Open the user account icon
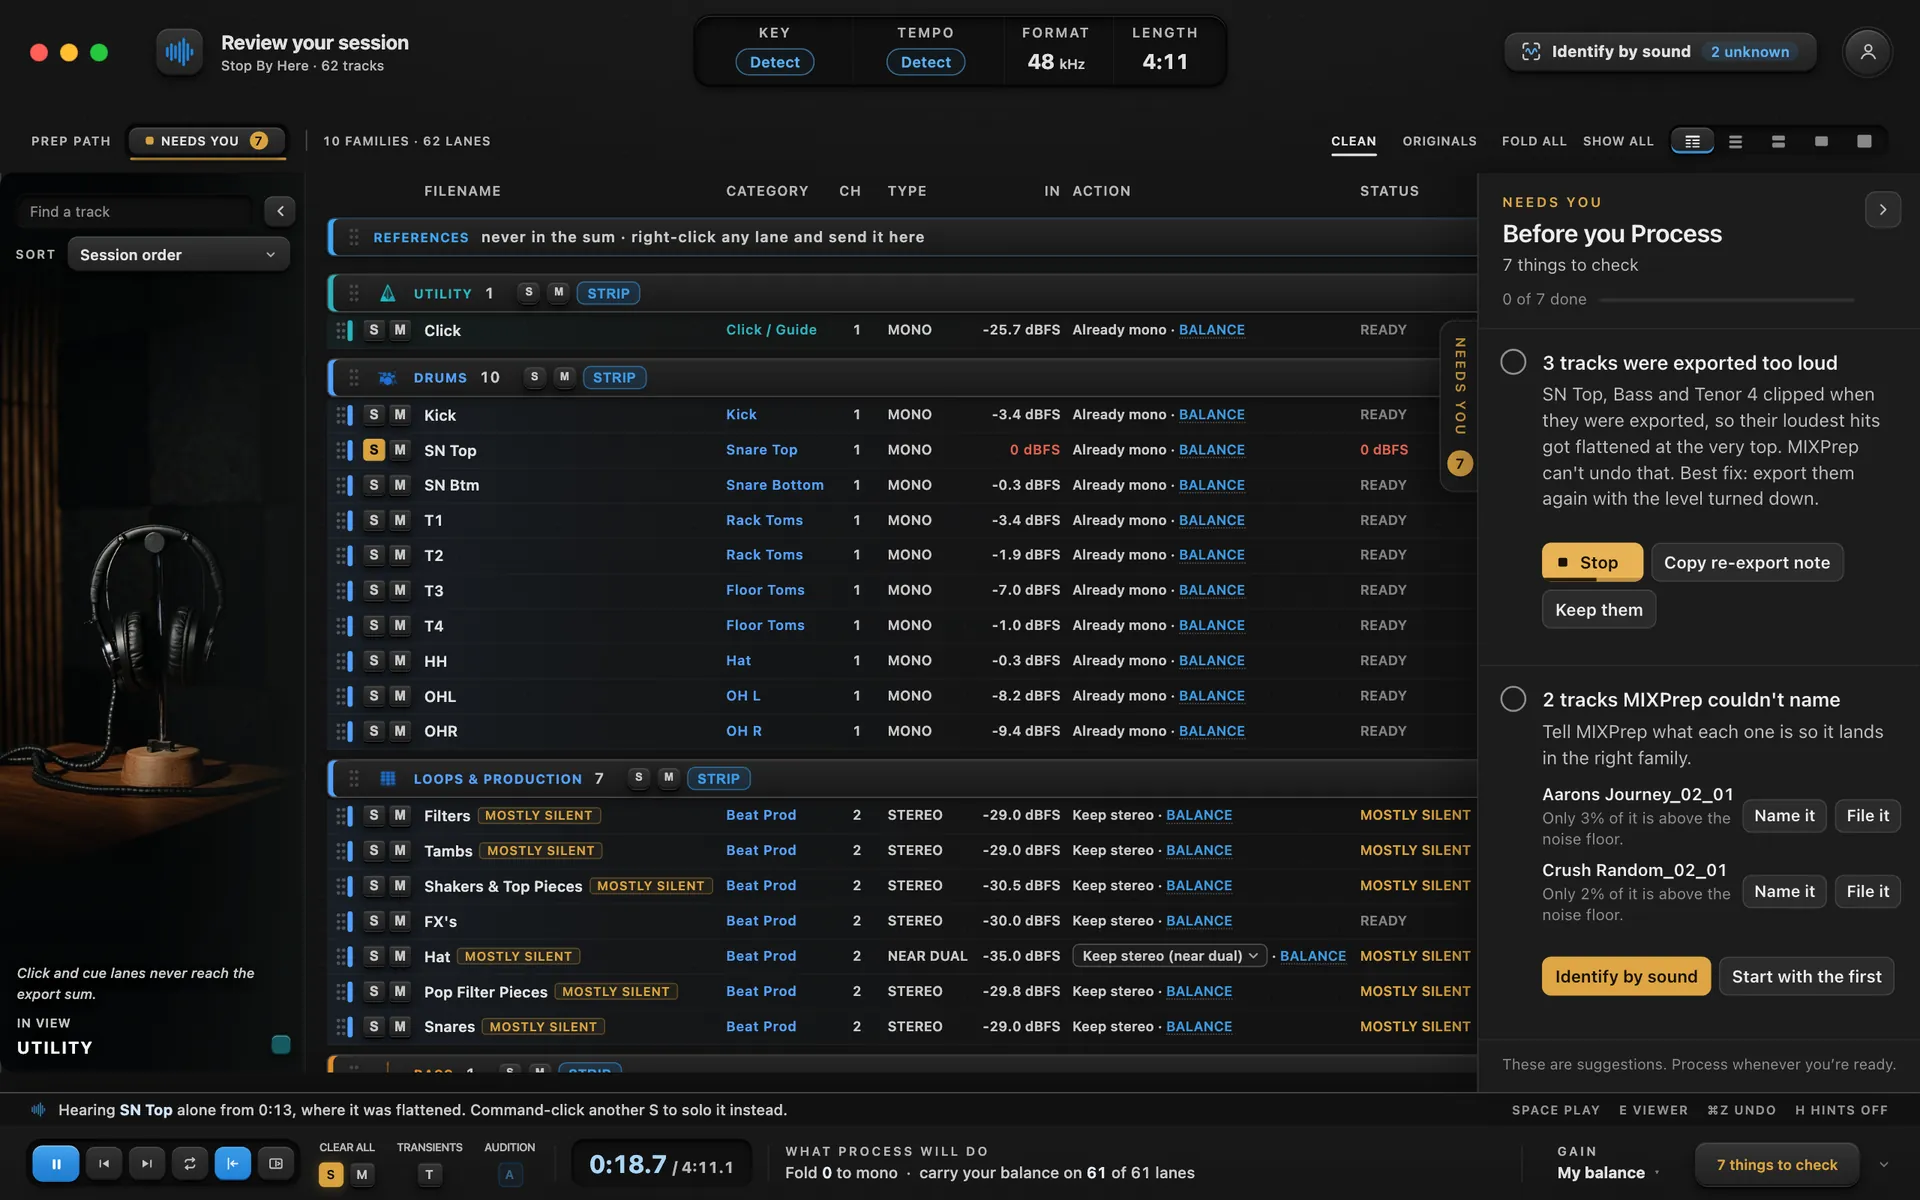This screenshot has height=1200, width=1920. 1867,52
